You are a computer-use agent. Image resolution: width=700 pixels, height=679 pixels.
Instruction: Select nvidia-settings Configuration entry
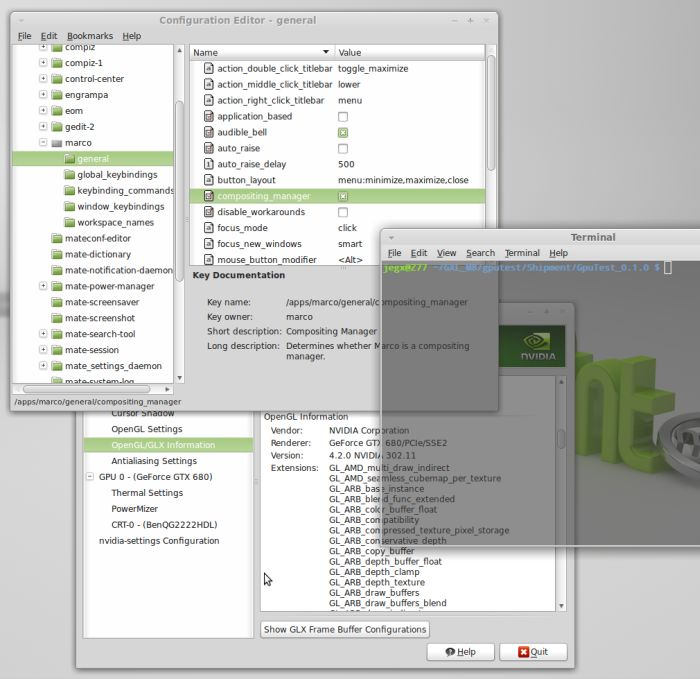pyautogui.click(x=159, y=541)
